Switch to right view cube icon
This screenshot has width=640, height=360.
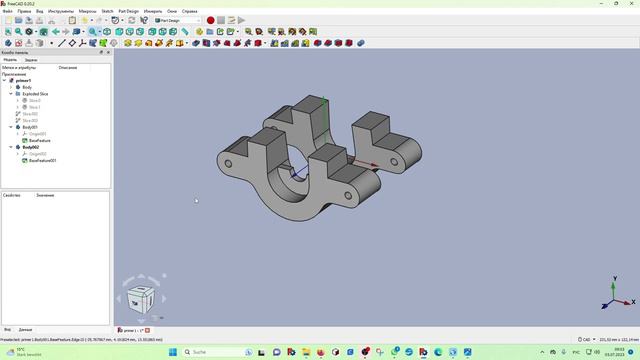pyautogui.click(x=140, y=31)
